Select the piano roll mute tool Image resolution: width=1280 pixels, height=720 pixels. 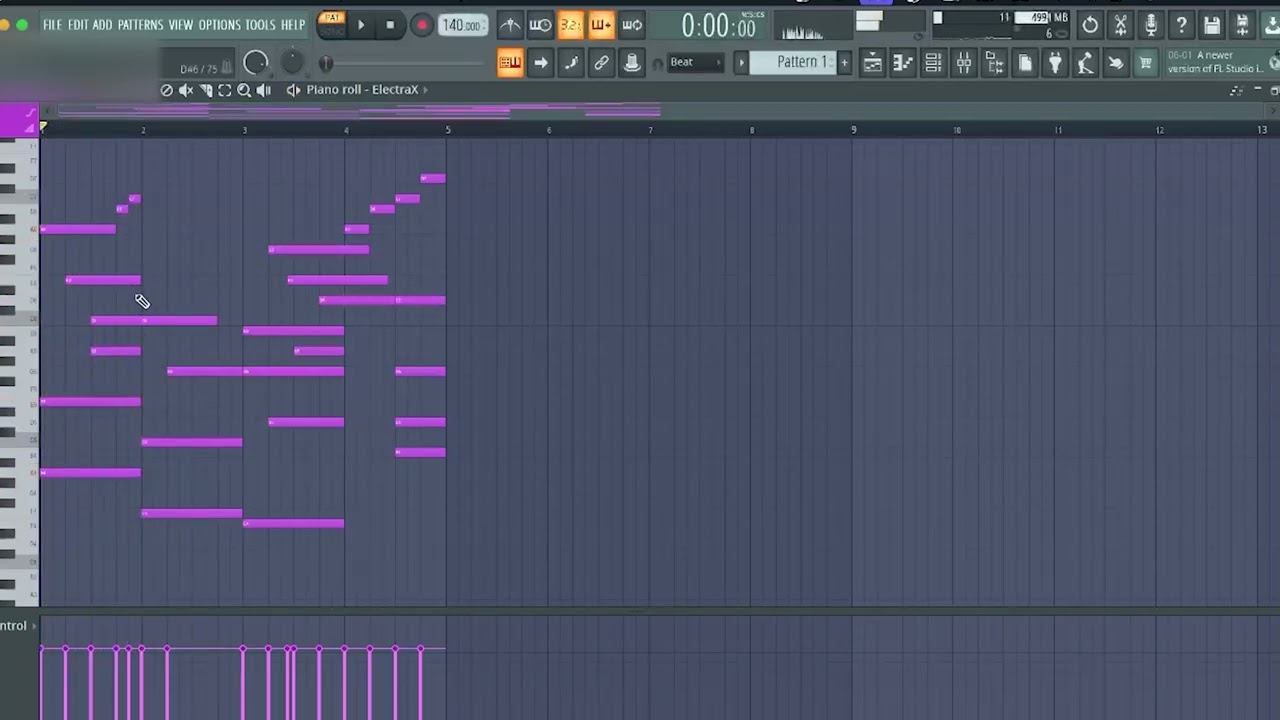[x=186, y=90]
